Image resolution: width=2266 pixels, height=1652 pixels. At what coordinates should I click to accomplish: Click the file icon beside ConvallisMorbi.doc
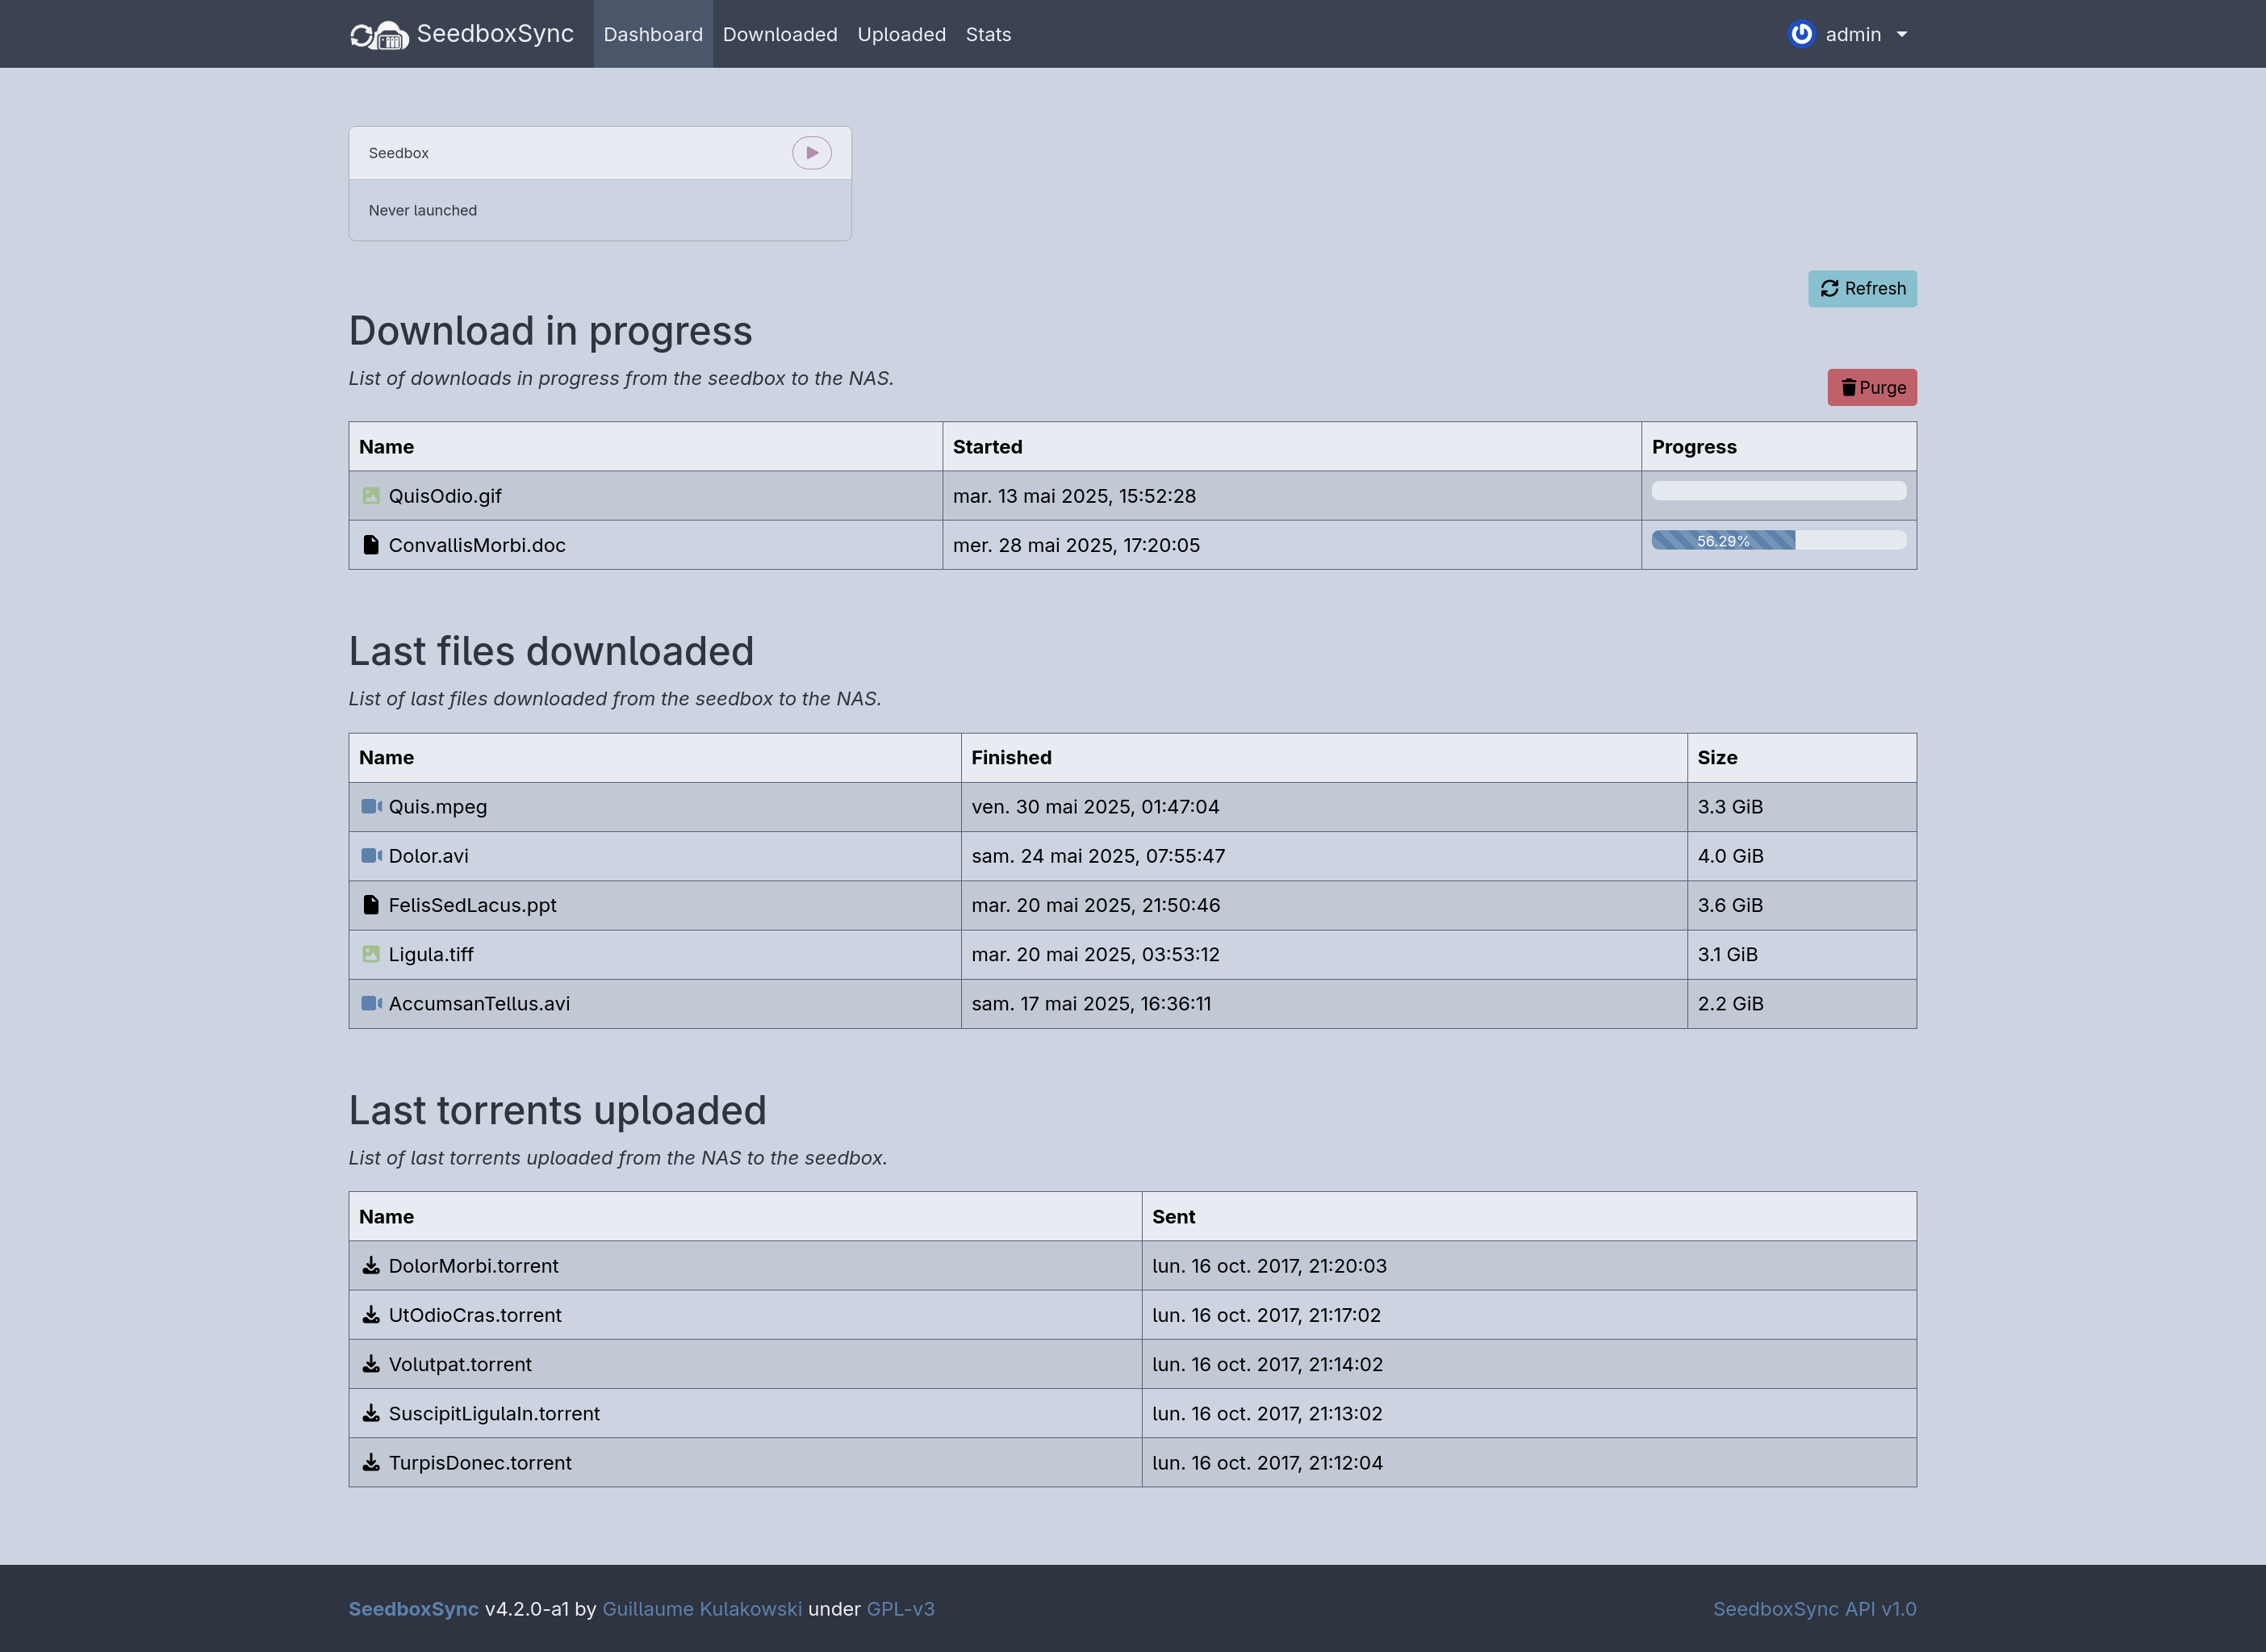[371, 545]
